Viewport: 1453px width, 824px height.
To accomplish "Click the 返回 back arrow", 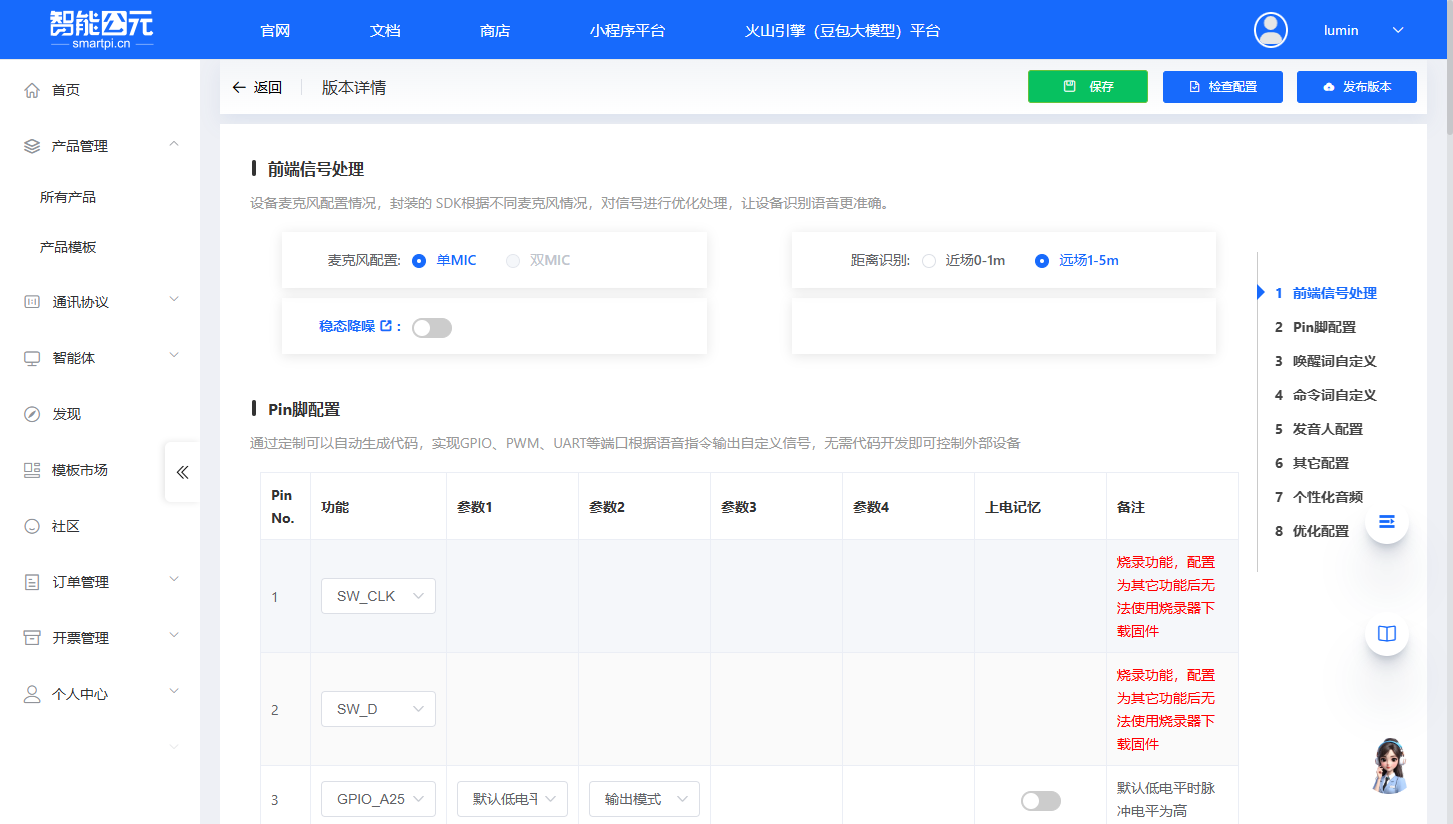I will pos(238,87).
